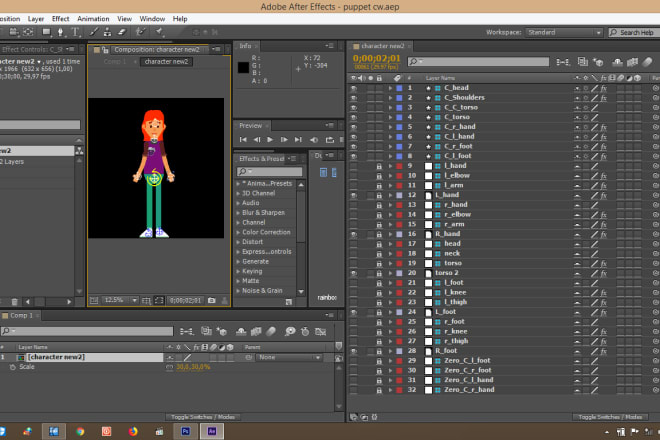660x440 pixels.
Task: Expand the Blur & Sharpen category
Action: pos(238,213)
